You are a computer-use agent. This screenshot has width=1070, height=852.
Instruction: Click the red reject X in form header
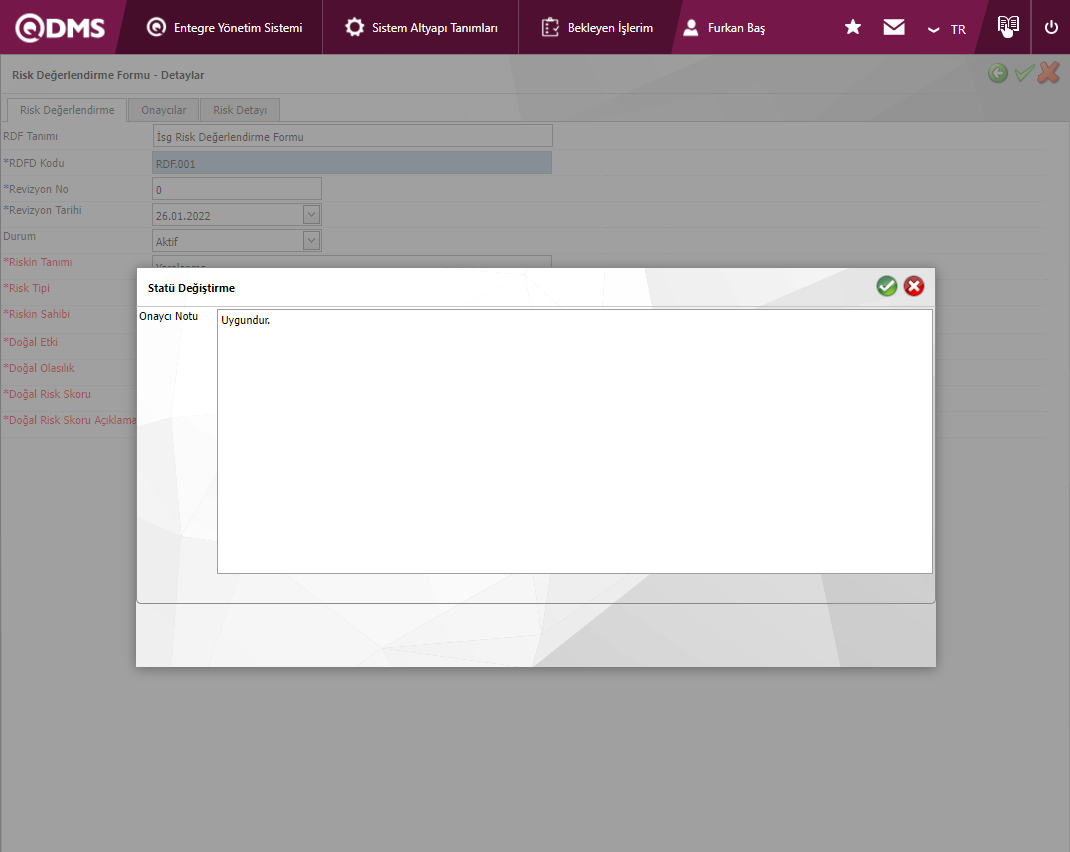click(1049, 73)
